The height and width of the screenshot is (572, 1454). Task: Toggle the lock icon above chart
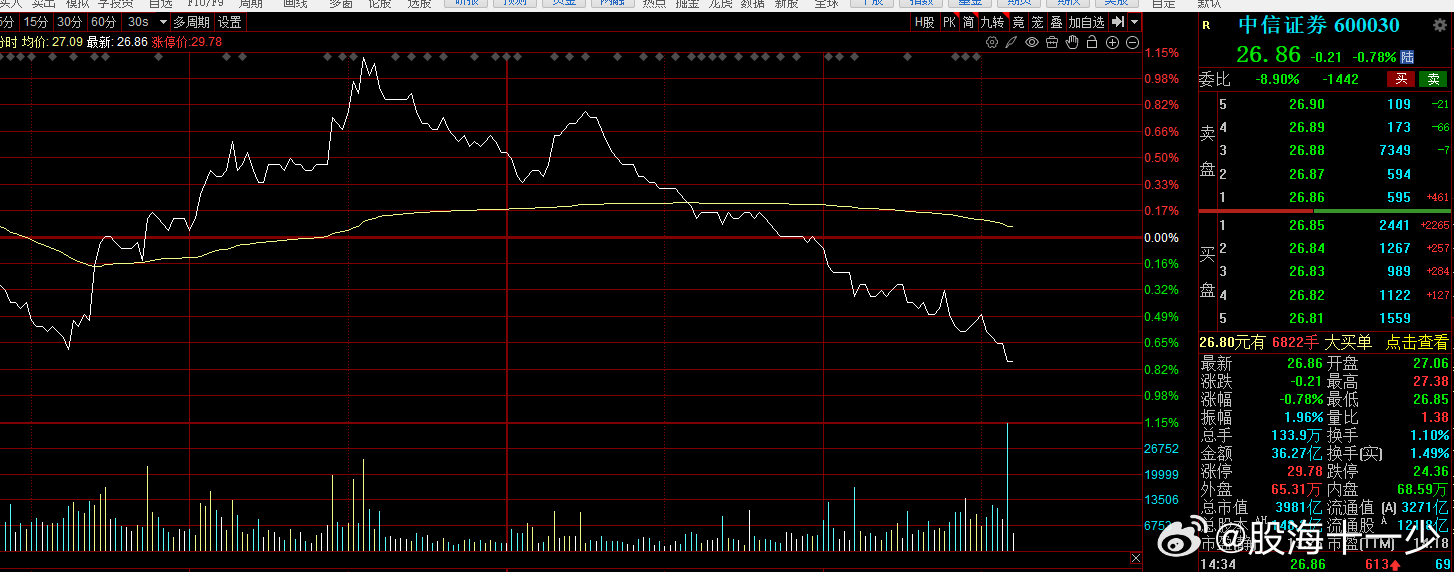point(1092,42)
